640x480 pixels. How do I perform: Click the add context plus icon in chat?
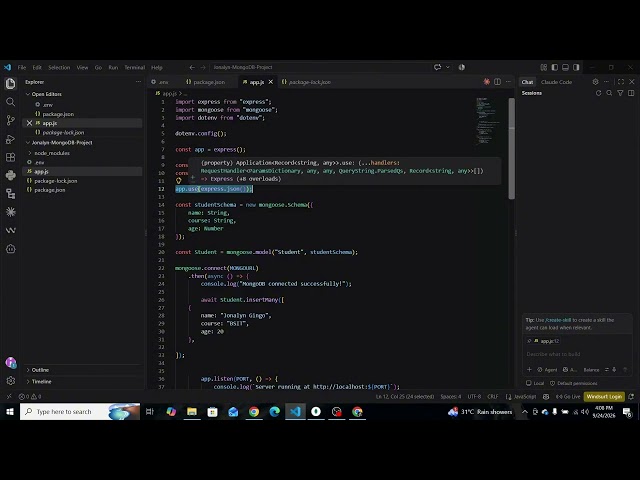pyautogui.click(x=529, y=369)
